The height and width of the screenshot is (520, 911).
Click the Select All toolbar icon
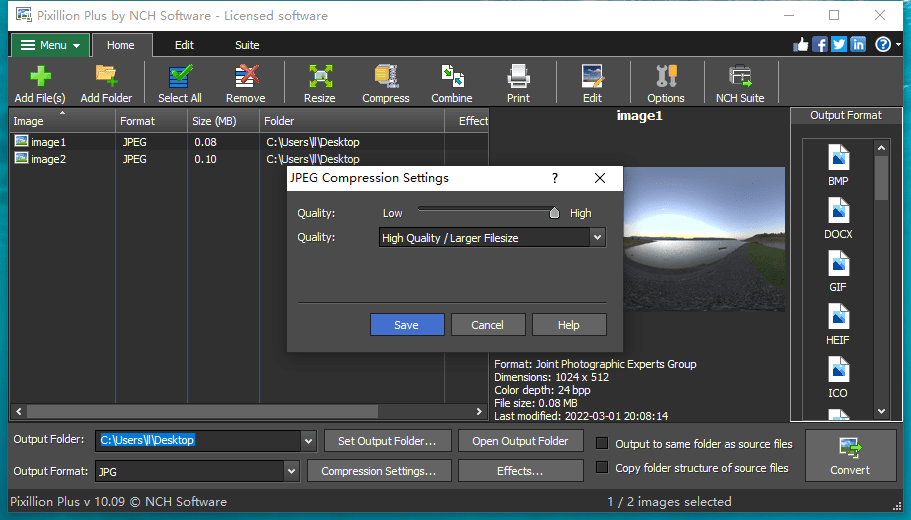coord(180,84)
